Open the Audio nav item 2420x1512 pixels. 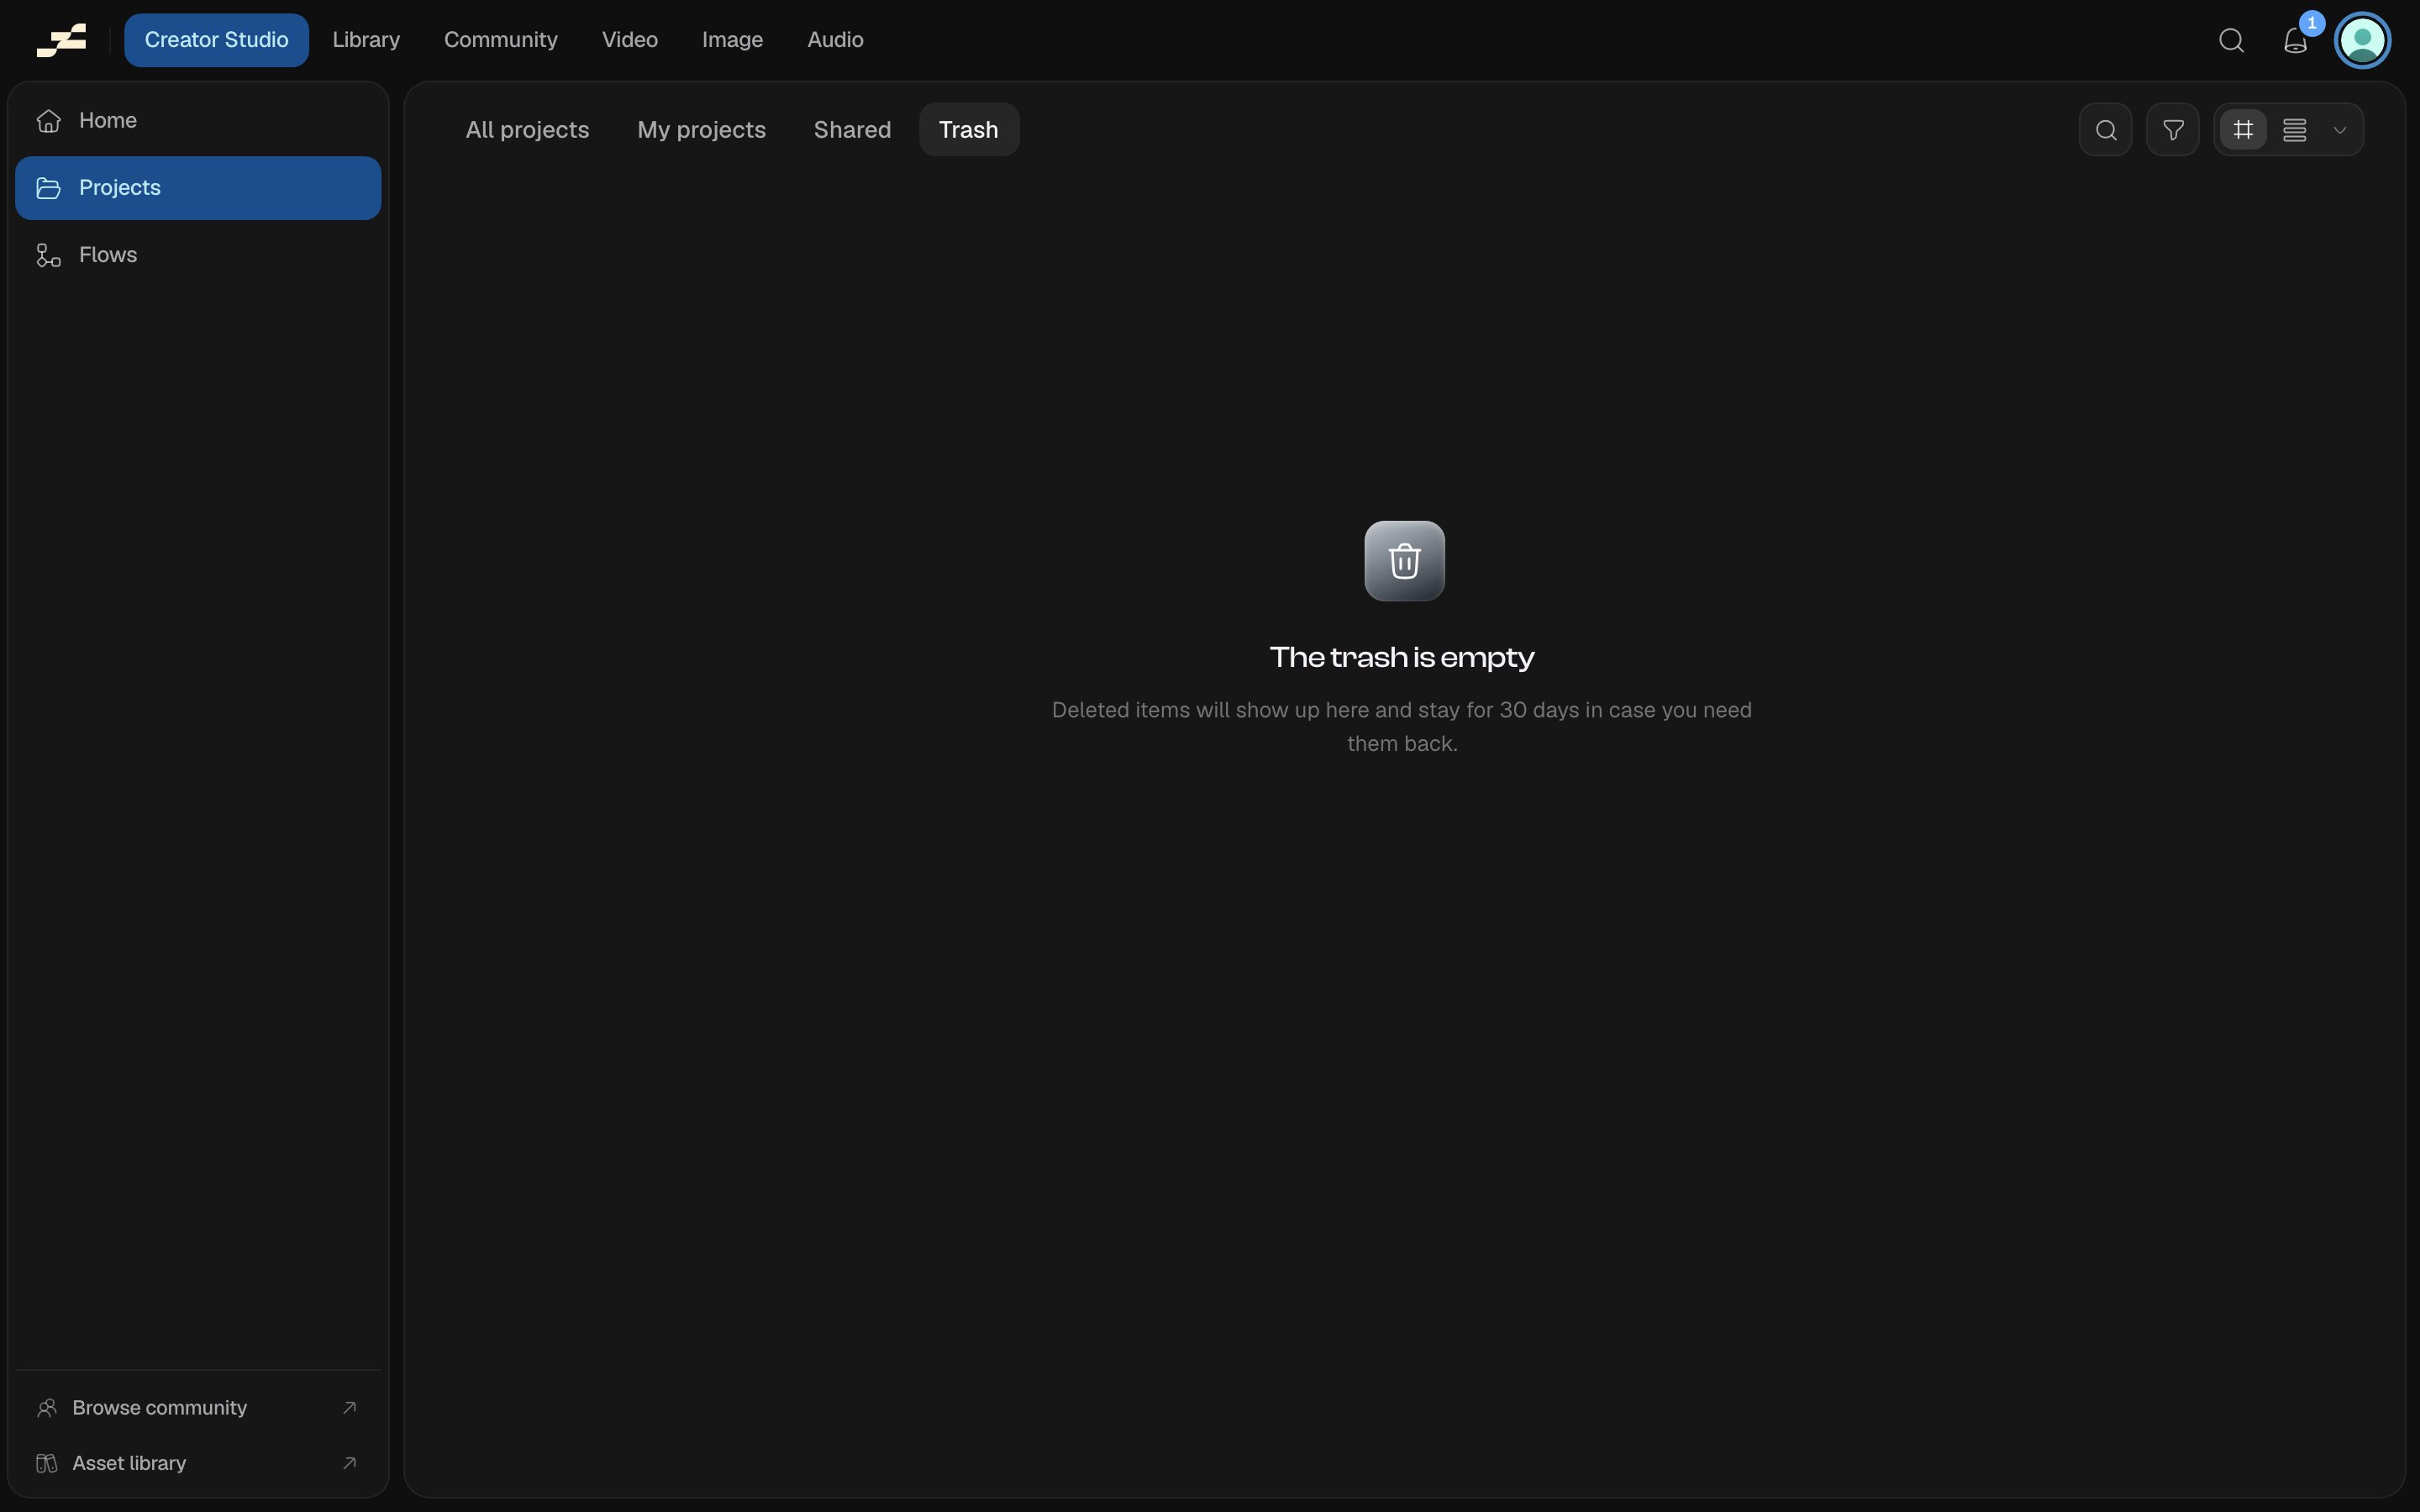[835, 40]
